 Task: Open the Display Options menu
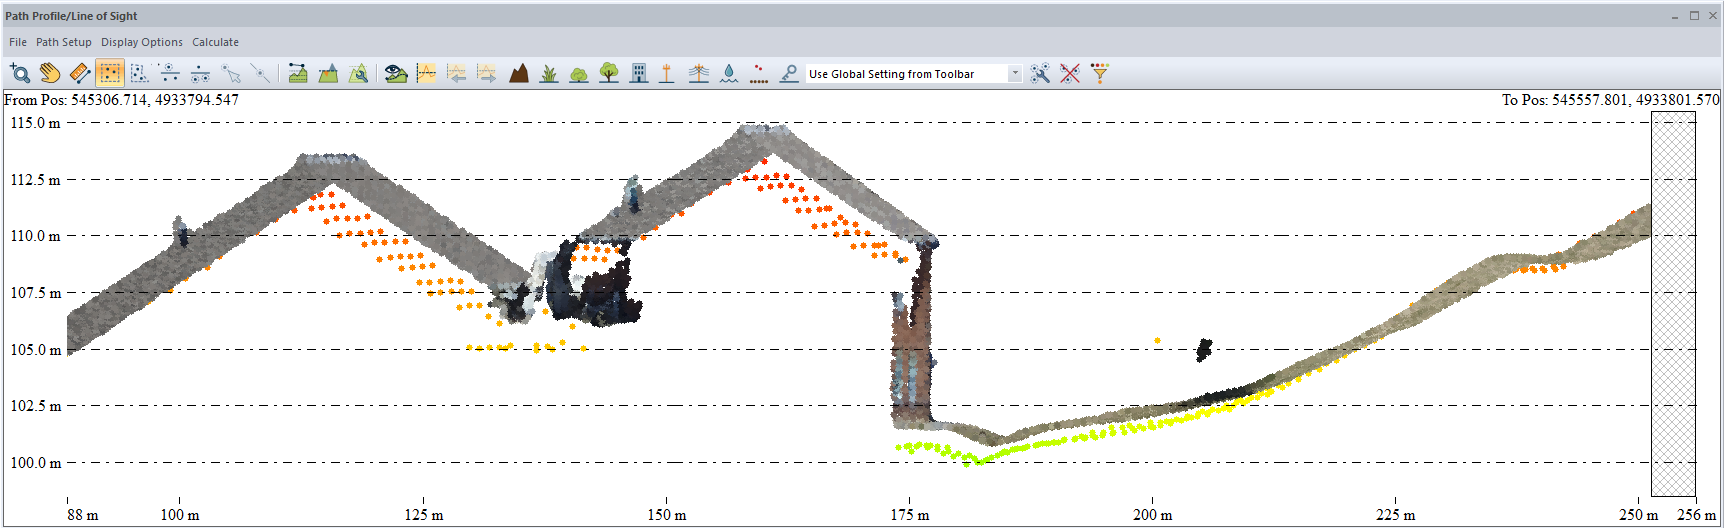pos(141,42)
